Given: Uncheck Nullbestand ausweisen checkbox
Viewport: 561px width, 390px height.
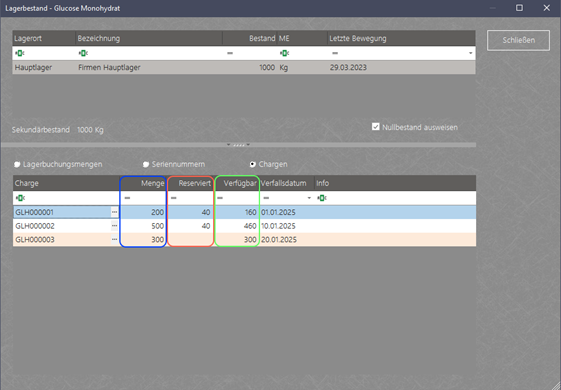Looking at the screenshot, I should click(x=375, y=127).
